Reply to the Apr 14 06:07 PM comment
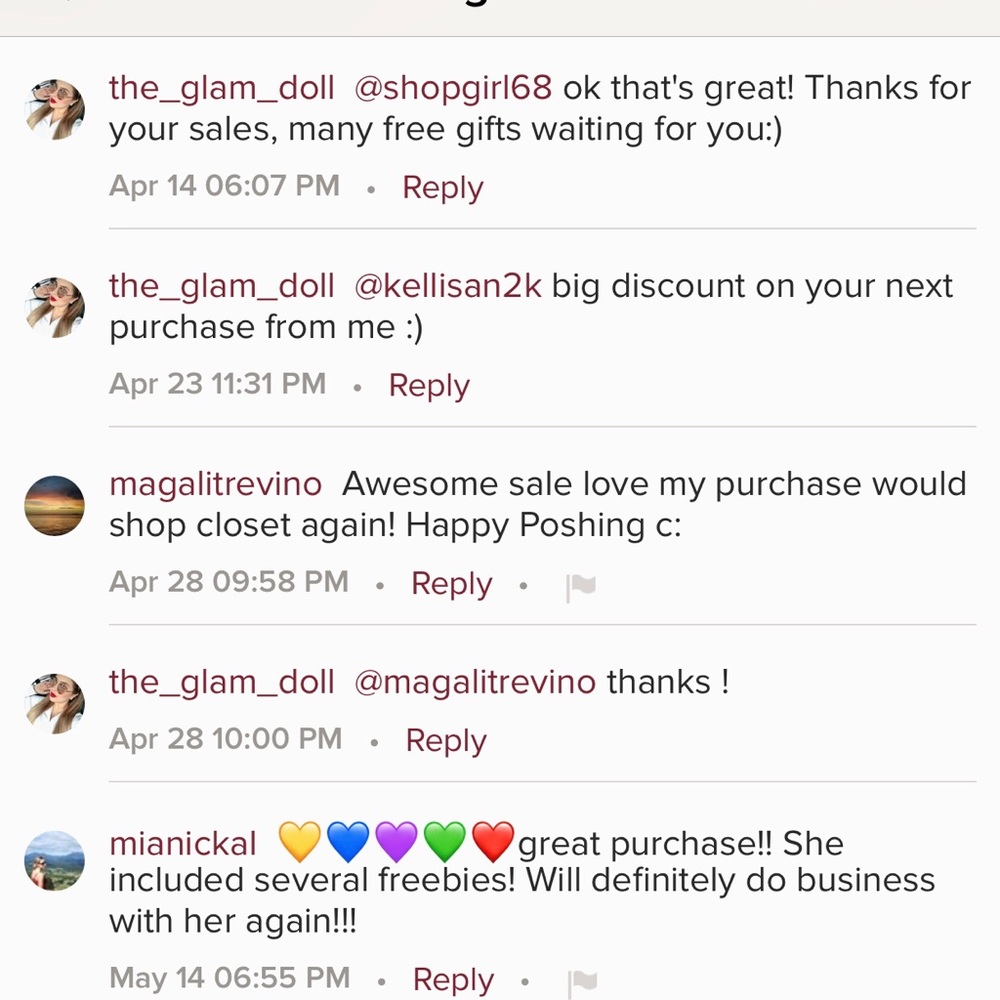 point(442,187)
